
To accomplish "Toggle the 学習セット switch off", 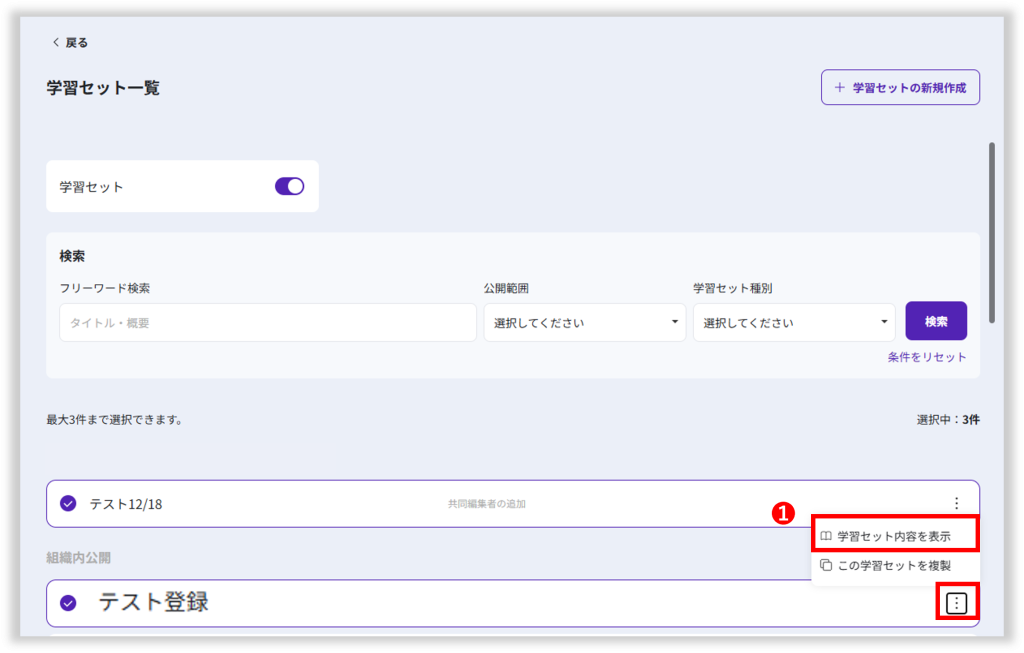I will tap(289, 186).
